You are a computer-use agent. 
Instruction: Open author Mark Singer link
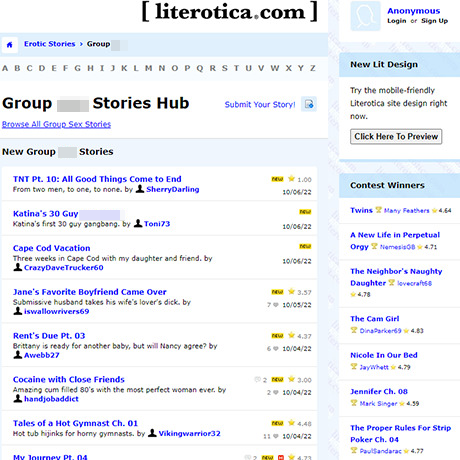(378, 403)
